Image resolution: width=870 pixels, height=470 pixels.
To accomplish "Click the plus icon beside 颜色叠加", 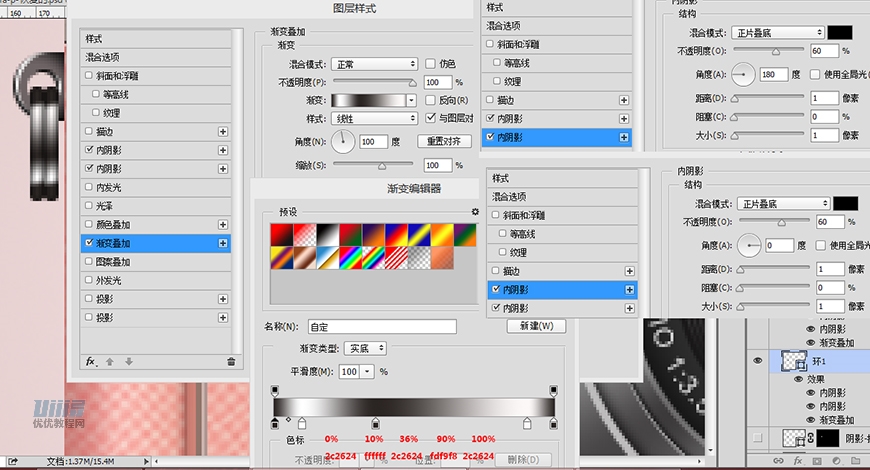I will [x=222, y=225].
